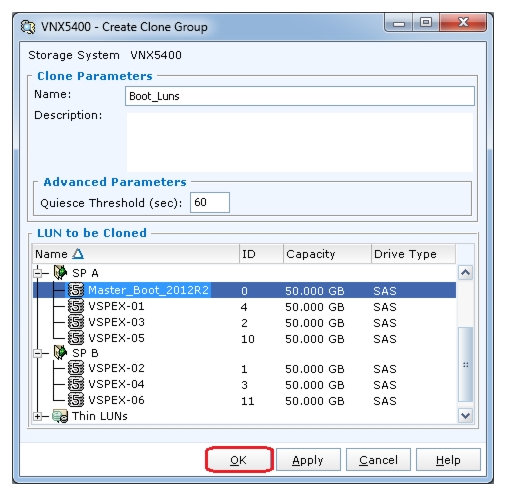The width and height of the screenshot is (507, 497).
Task: Select the VSPEX-02 LUN row
Action: [x=244, y=368]
